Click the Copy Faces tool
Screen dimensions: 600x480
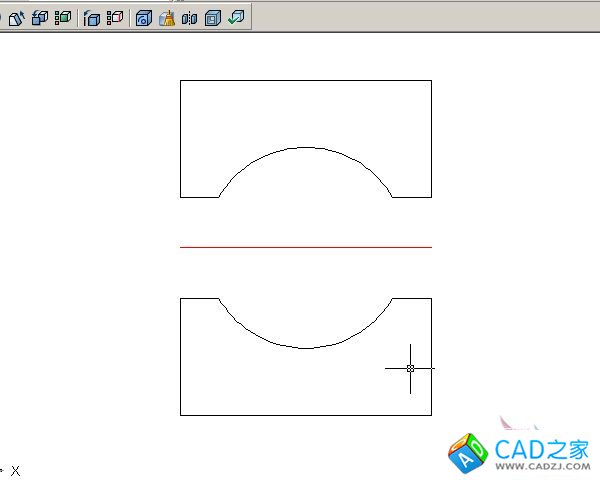click(x=40, y=17)
